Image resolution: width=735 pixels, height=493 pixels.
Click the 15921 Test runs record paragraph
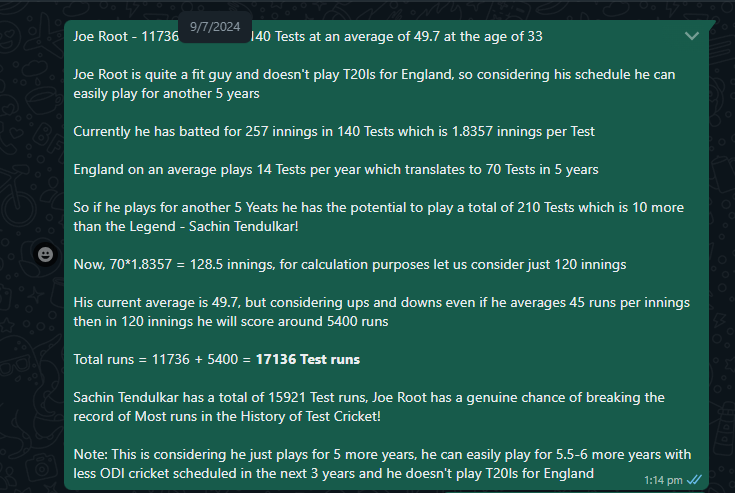point(369,407)
